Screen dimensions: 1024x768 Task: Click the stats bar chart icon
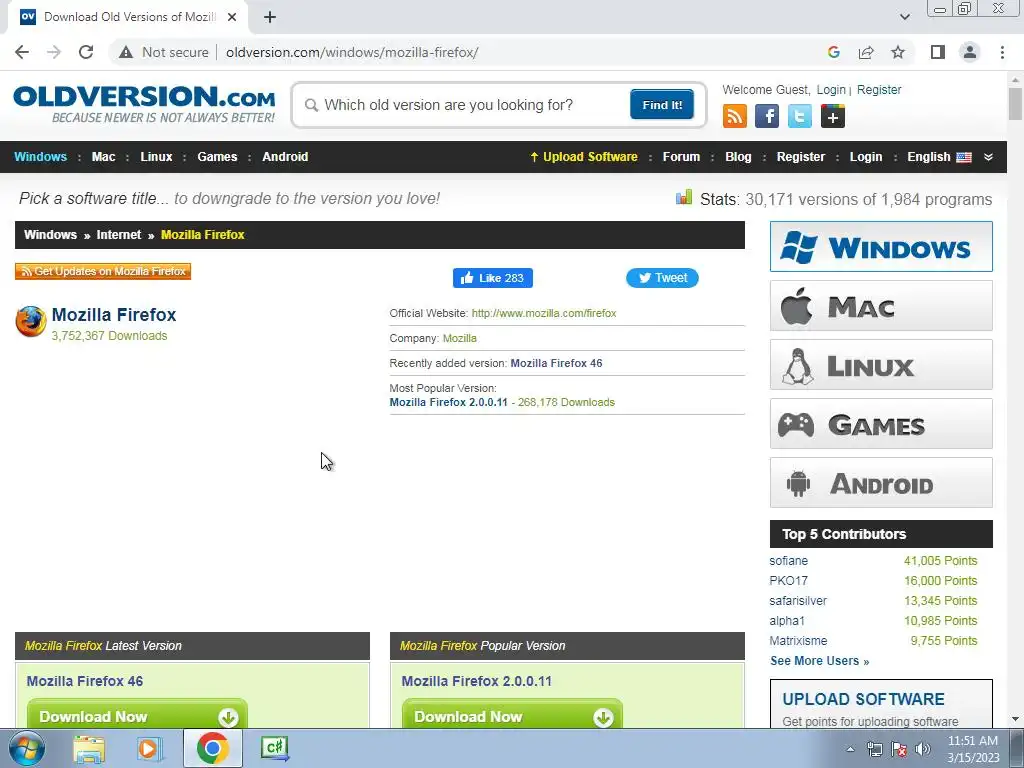click(x=684, y=197)
